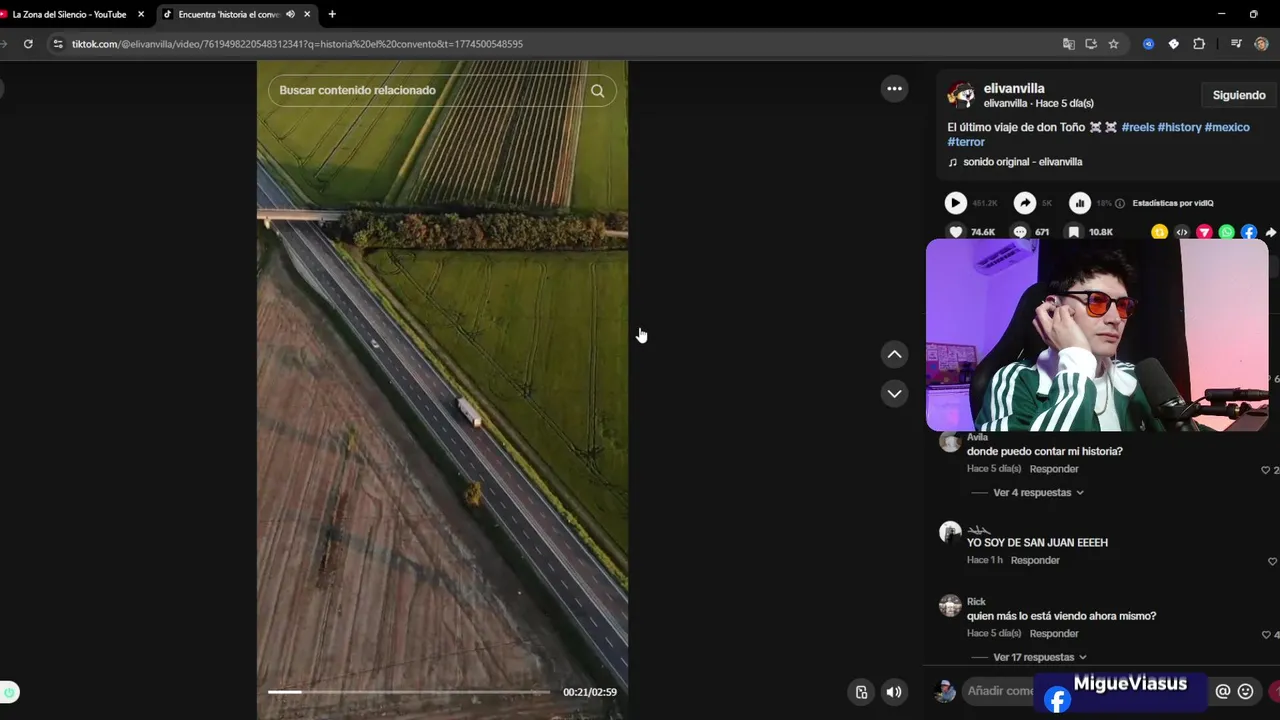
Task: Reply to Rick's comment
Action: click(1054, 634)
